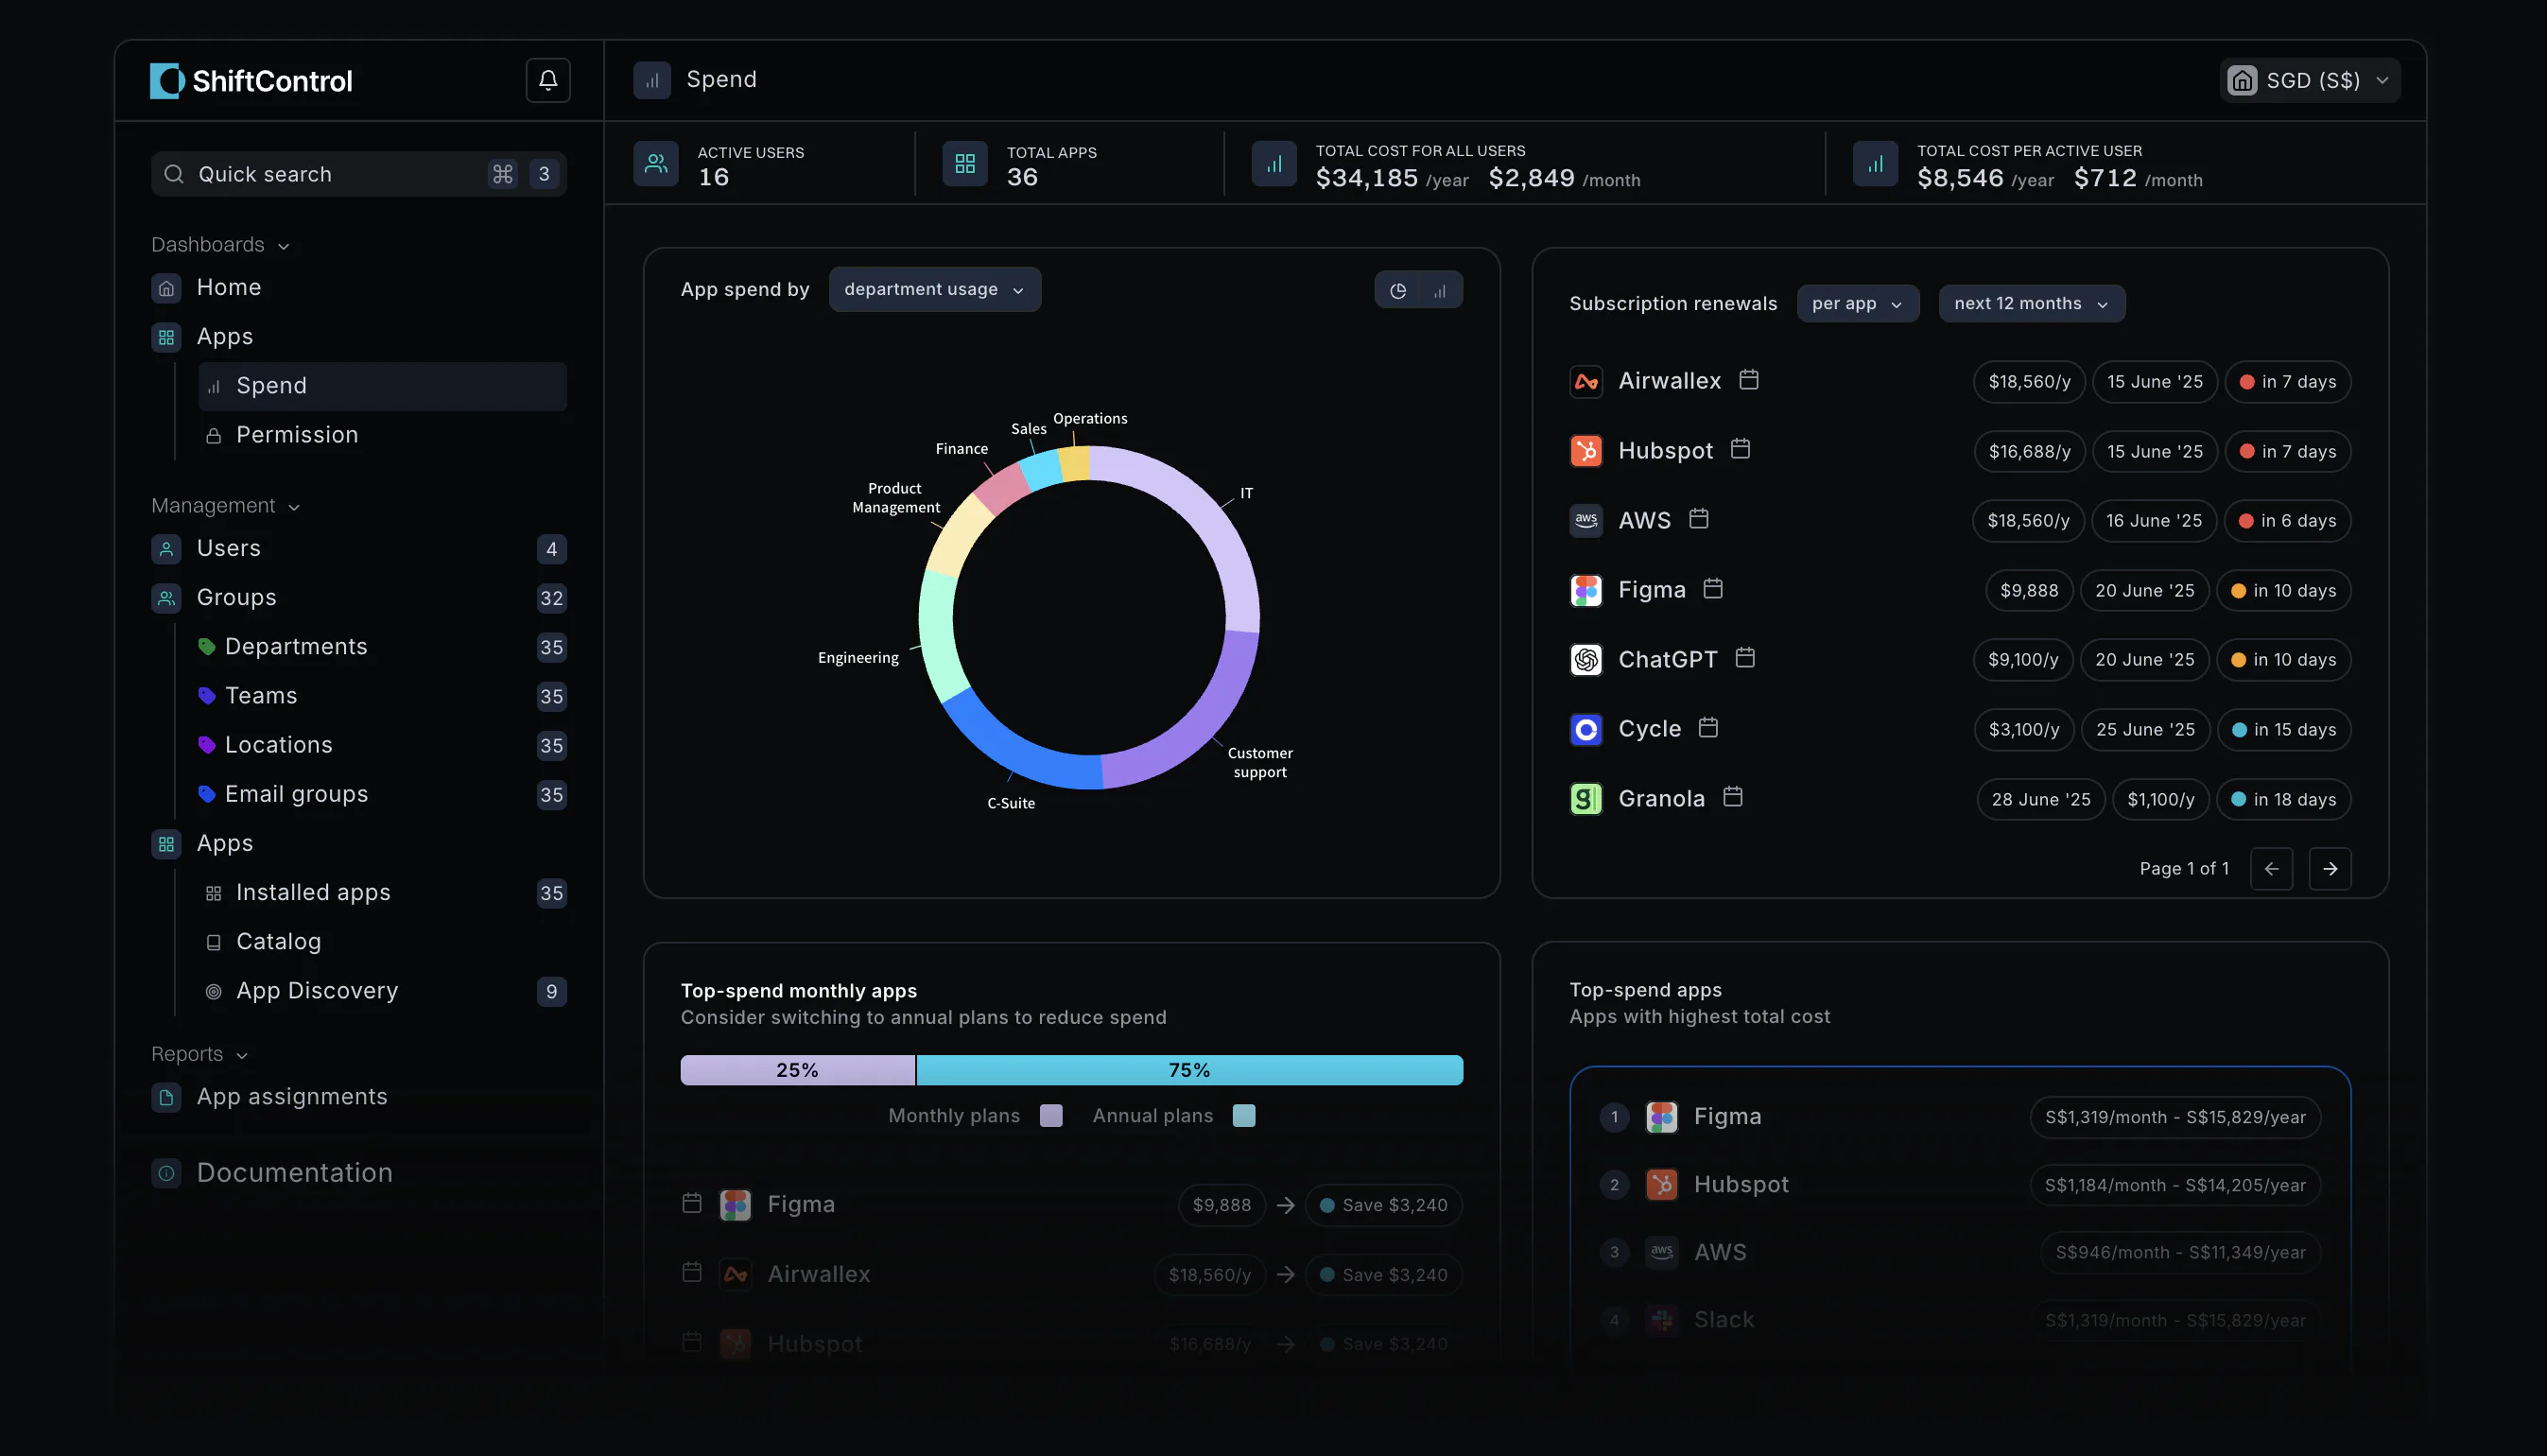
Task: Open the department usage dropdown
Action: click(x=934, y=289)
